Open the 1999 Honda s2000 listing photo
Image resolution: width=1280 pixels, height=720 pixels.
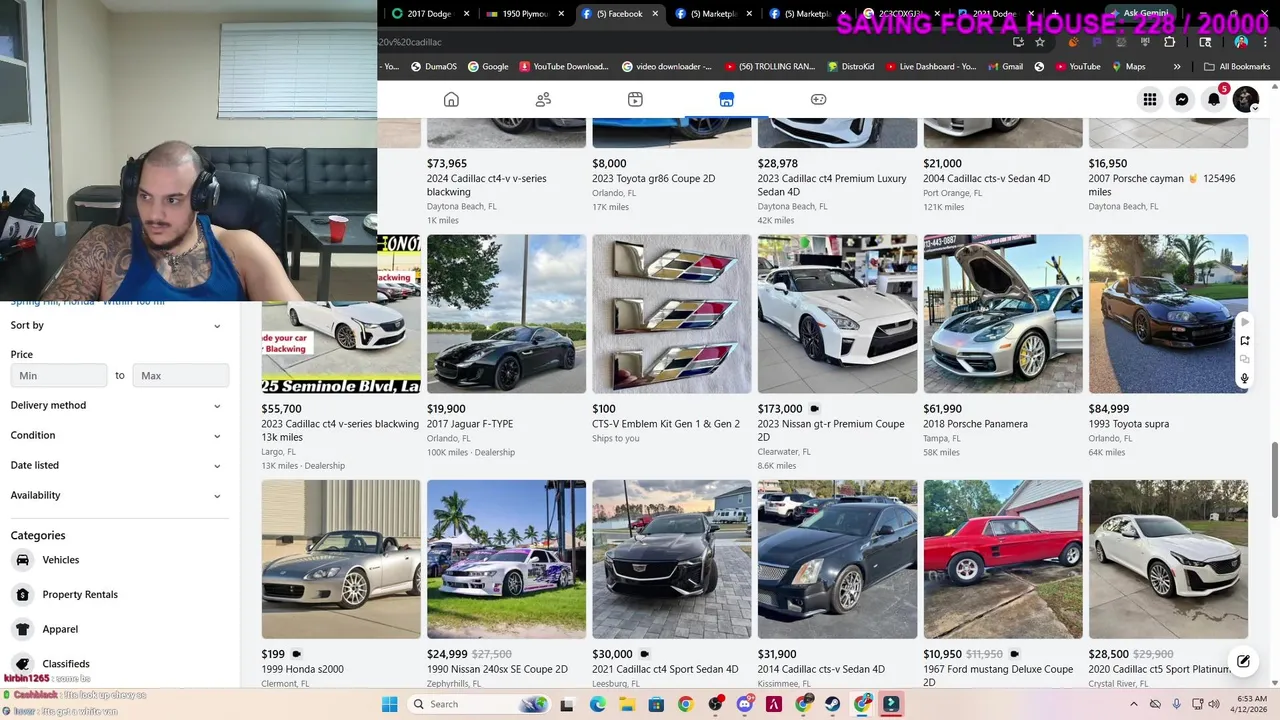click(341, 559)
